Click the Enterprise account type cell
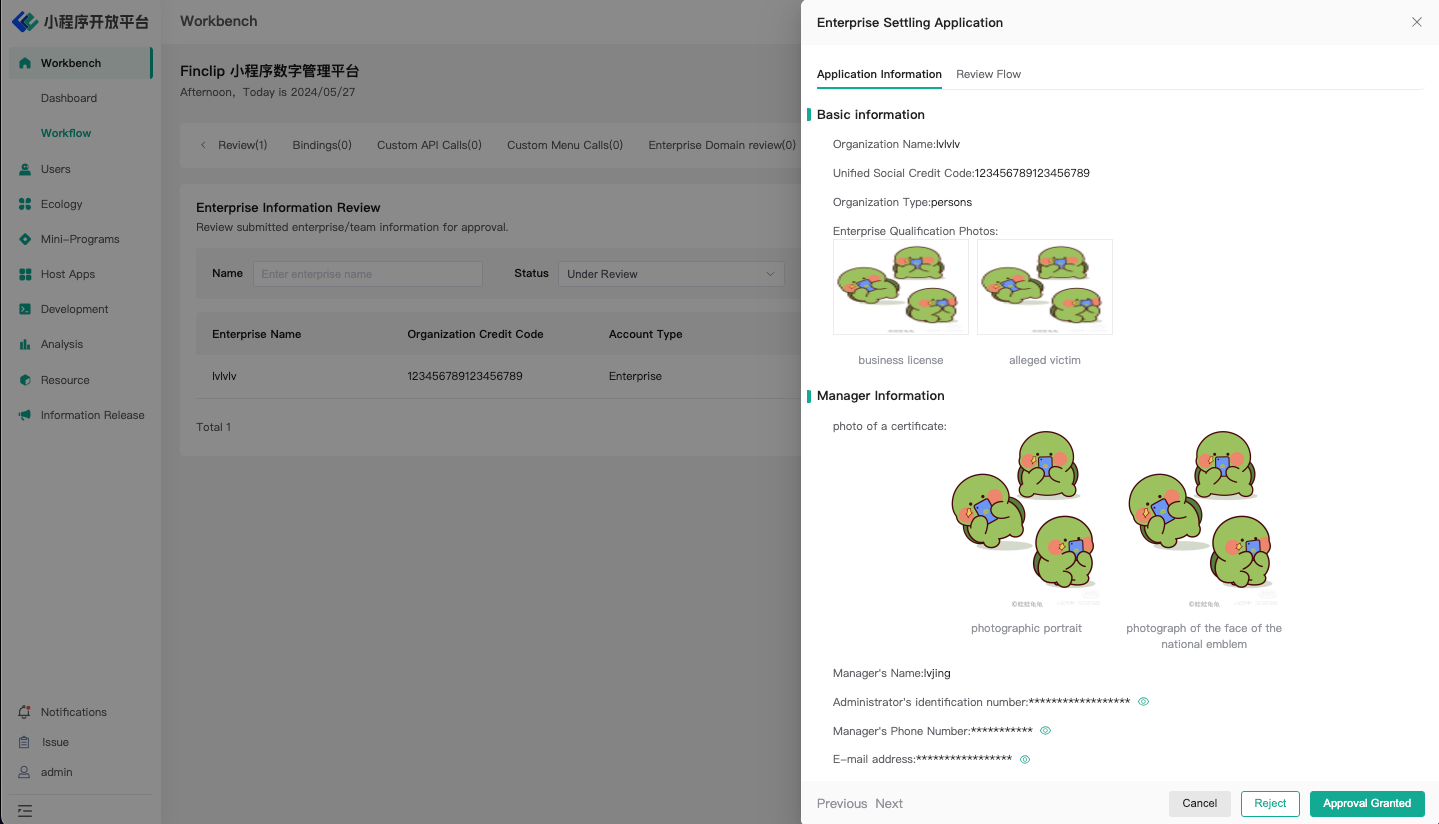This screenshot has width=1439, height=824. [635, 376]
